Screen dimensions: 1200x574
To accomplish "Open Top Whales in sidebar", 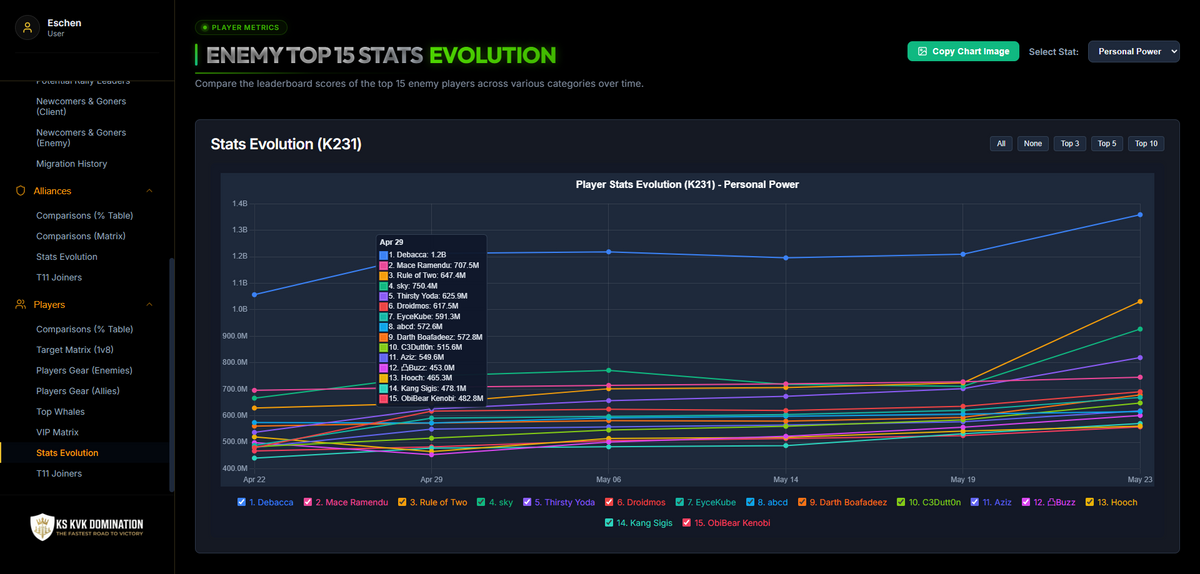I will tap(61, 412).
